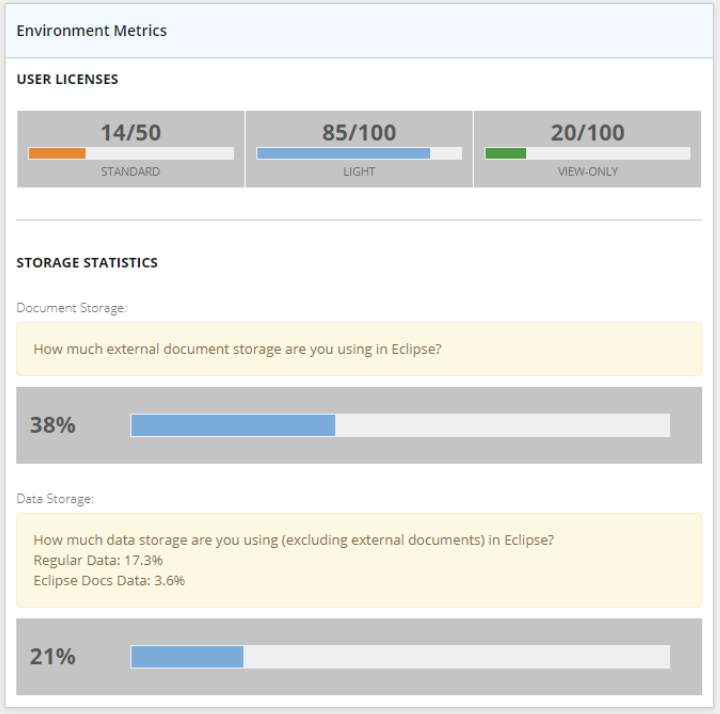
Task: Click the 85/100 Light license count
Action: [x=359, y=132]
